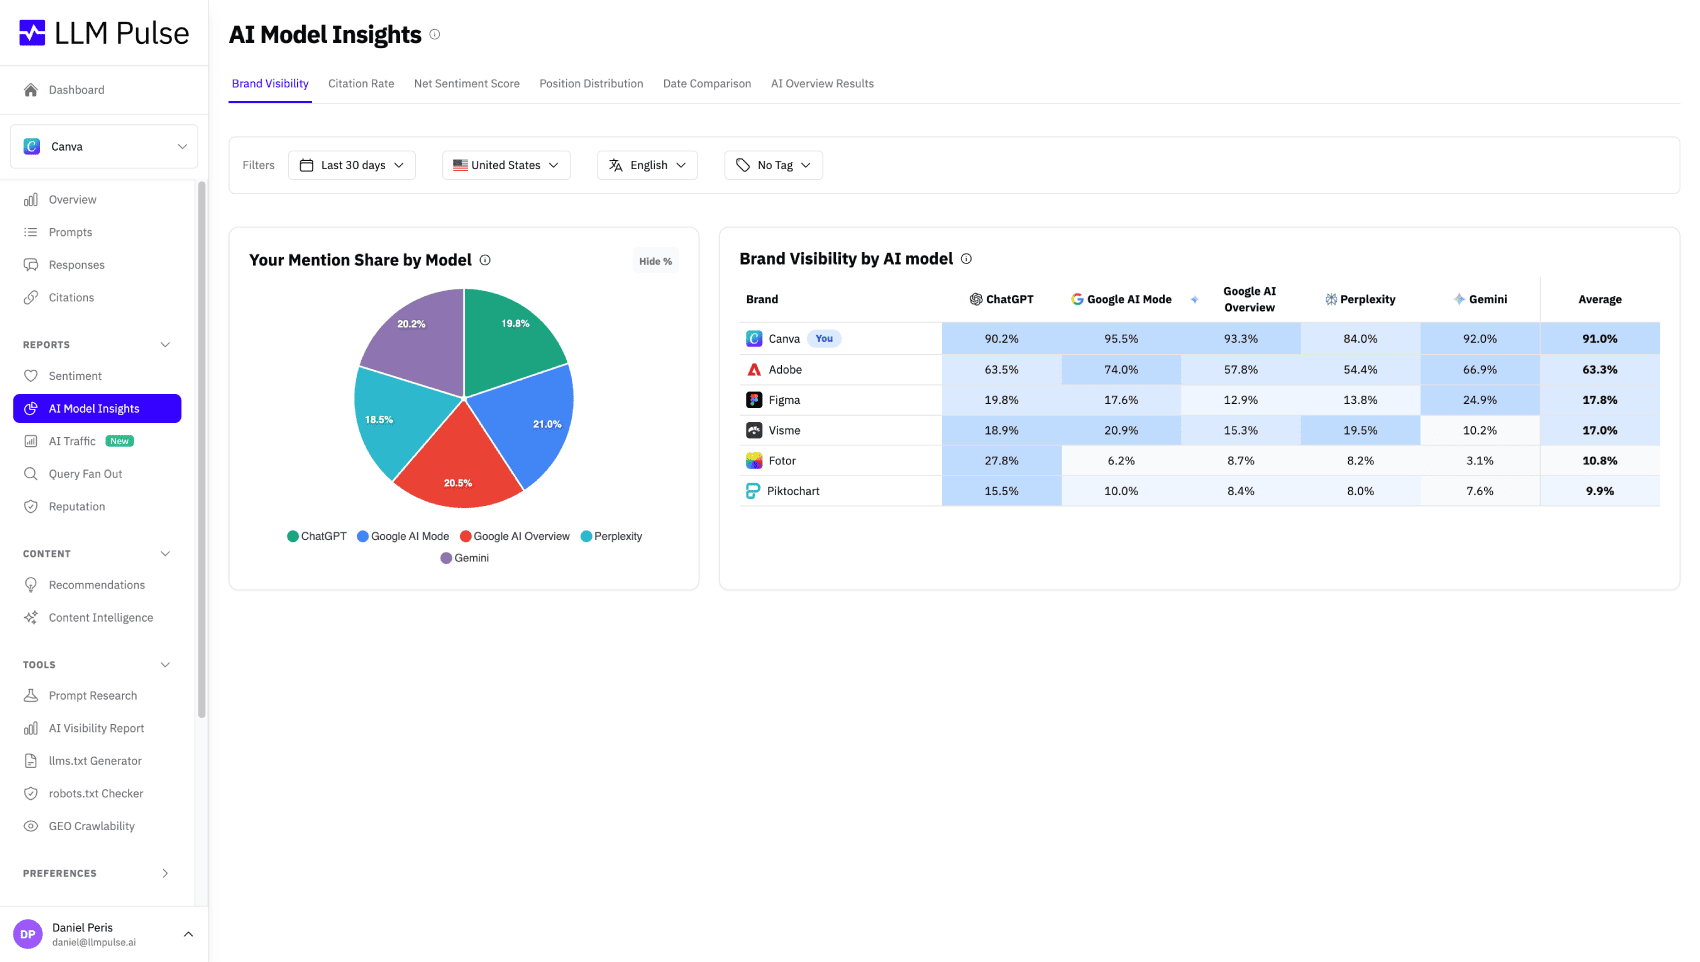The height and width of the screenshot is (962, 1700).
Task: Click the Recommendations lightbulb icon
Action: pos(31,585)
